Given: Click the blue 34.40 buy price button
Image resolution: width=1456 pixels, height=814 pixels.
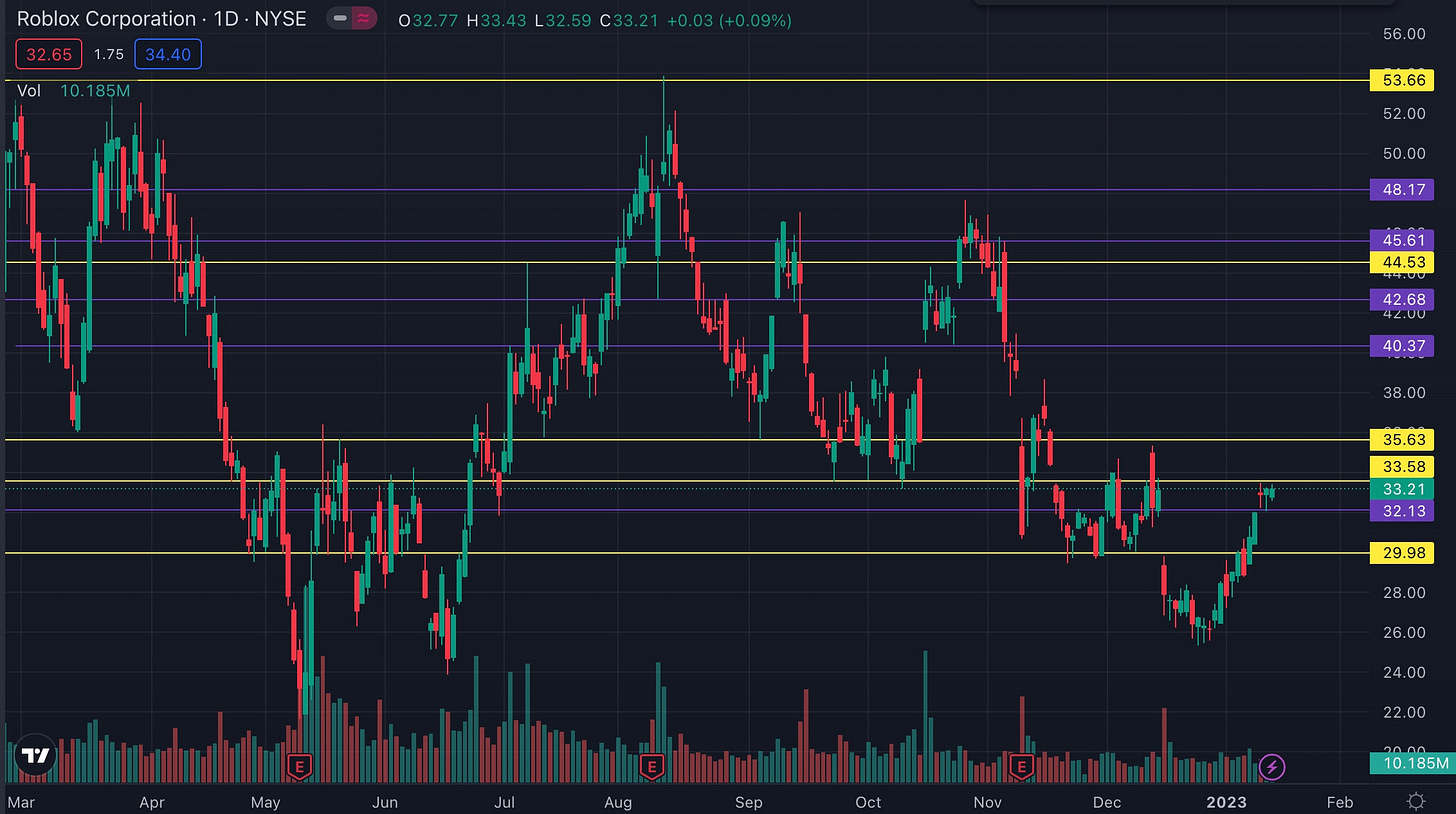Looking at the screenshot, I should tap(168, 54).
